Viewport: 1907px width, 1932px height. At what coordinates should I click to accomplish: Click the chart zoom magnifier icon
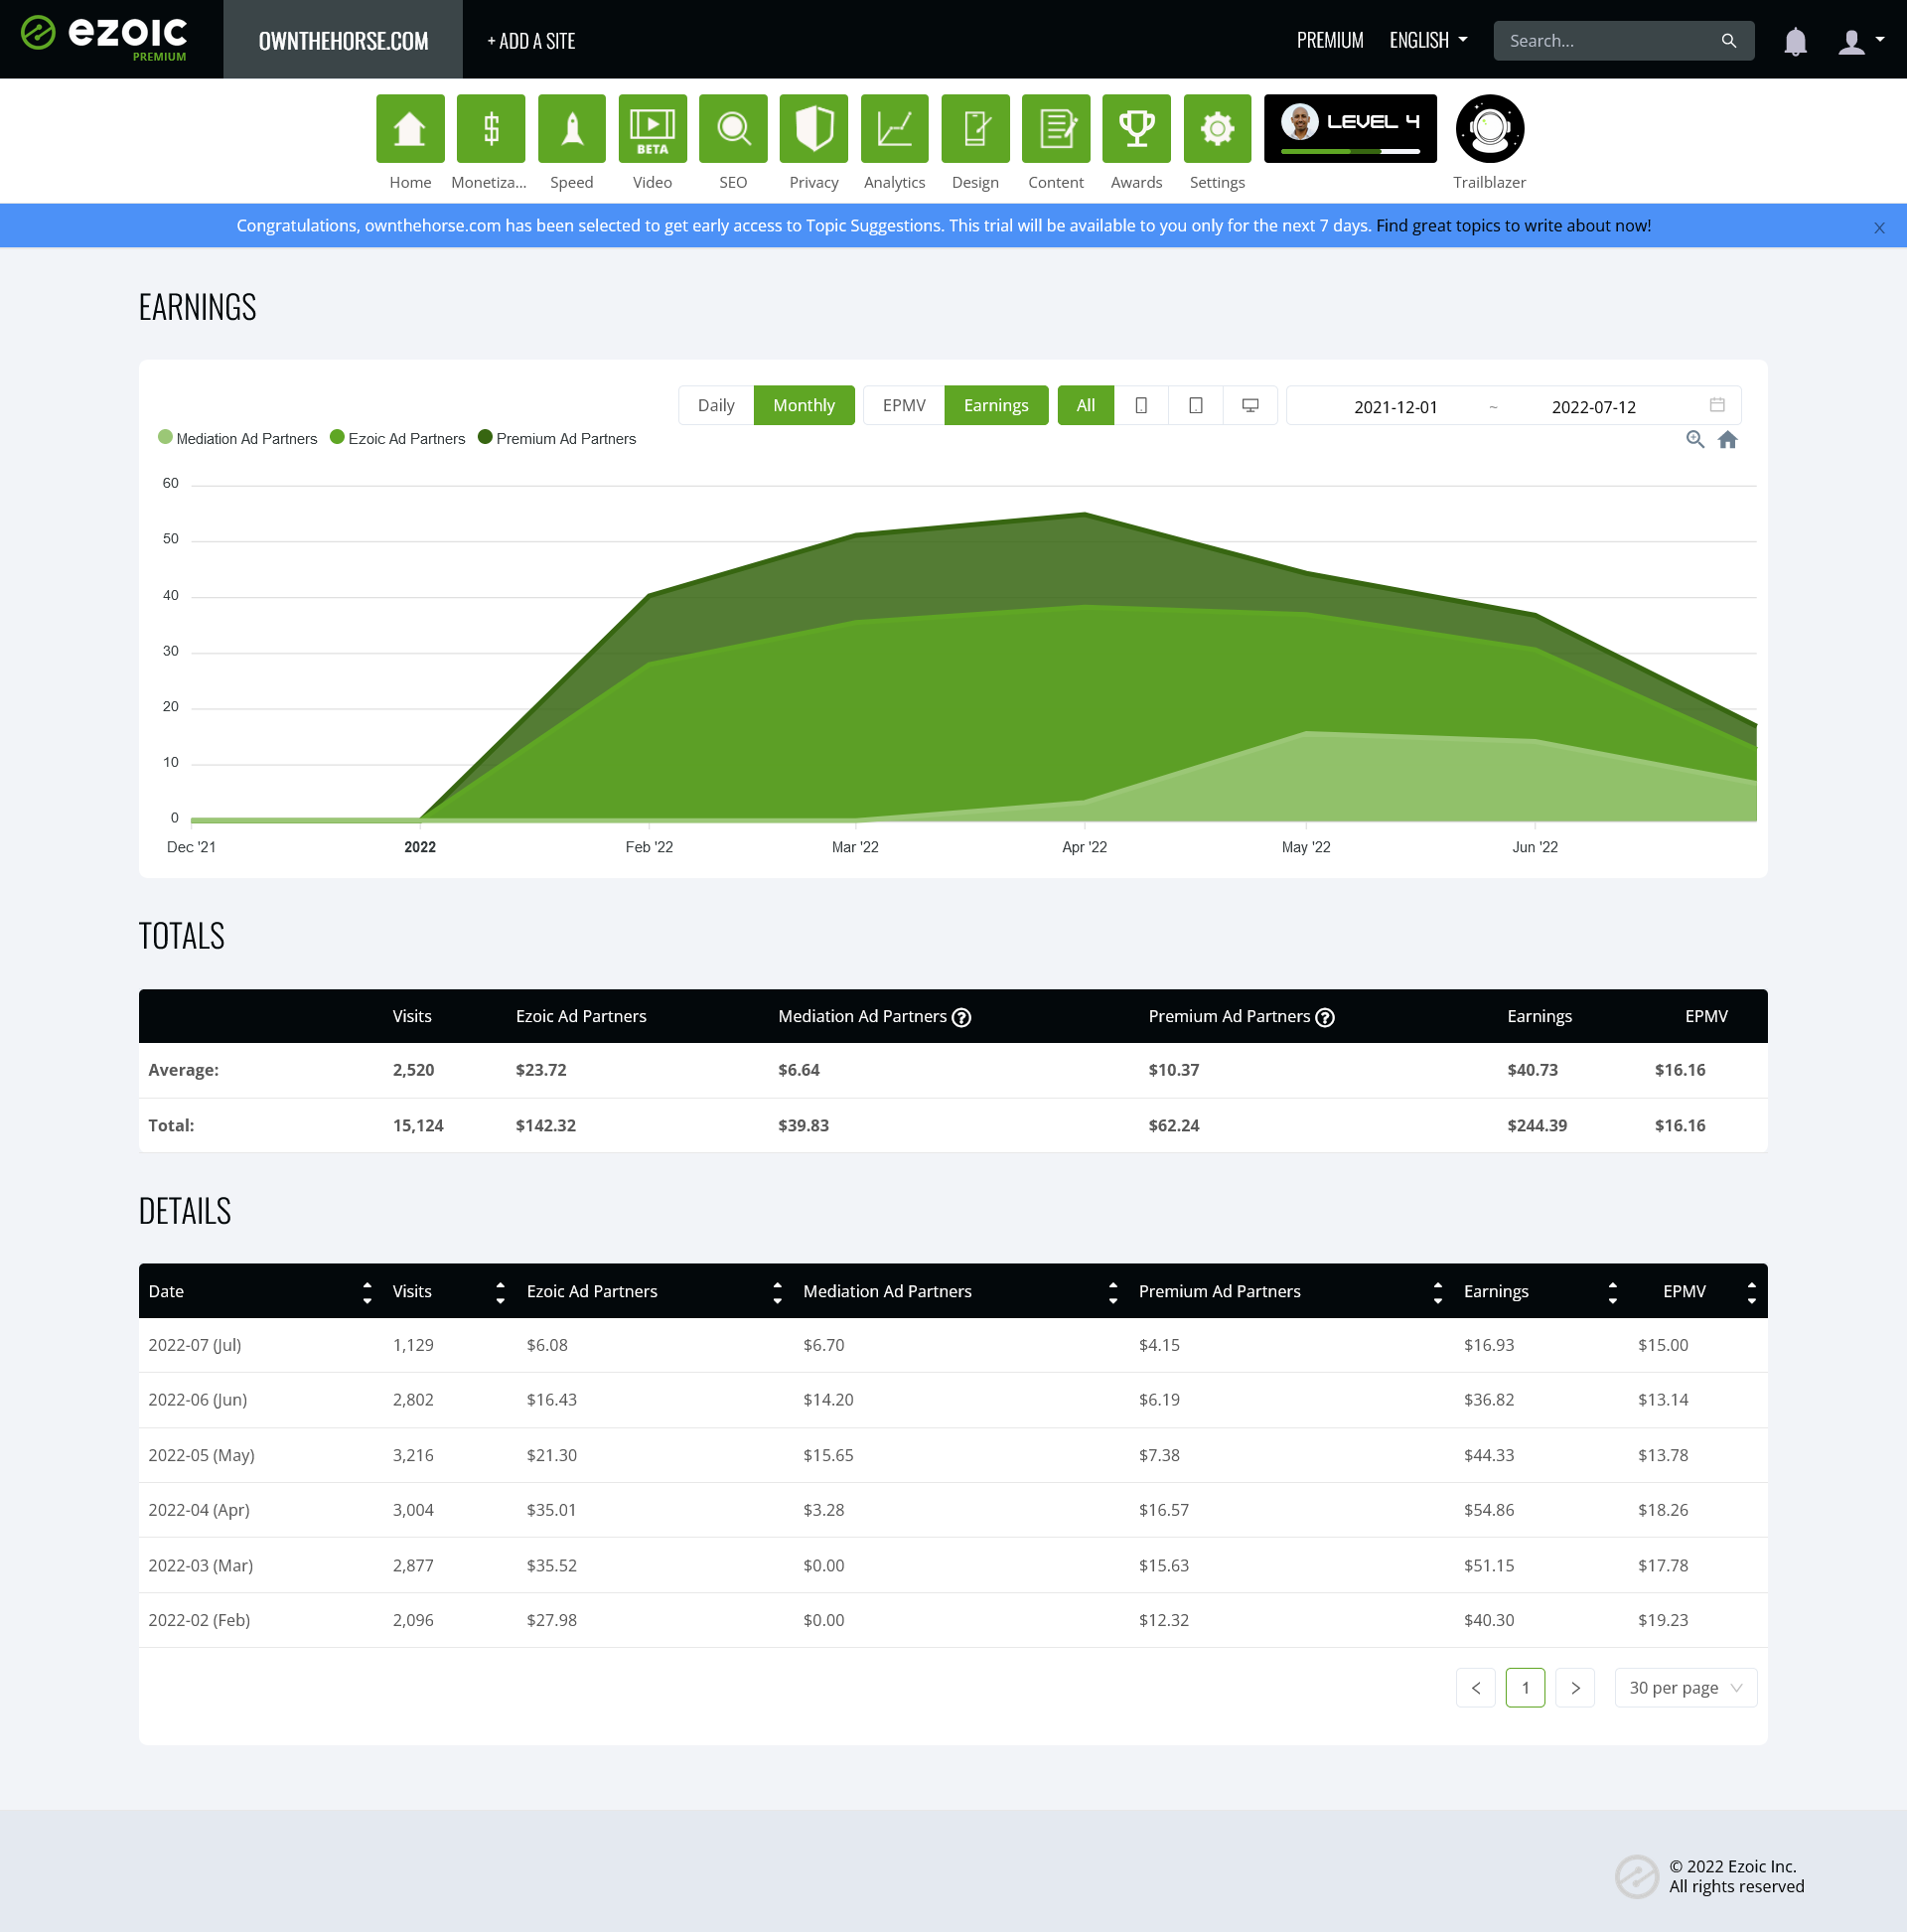pos(1694,439)
